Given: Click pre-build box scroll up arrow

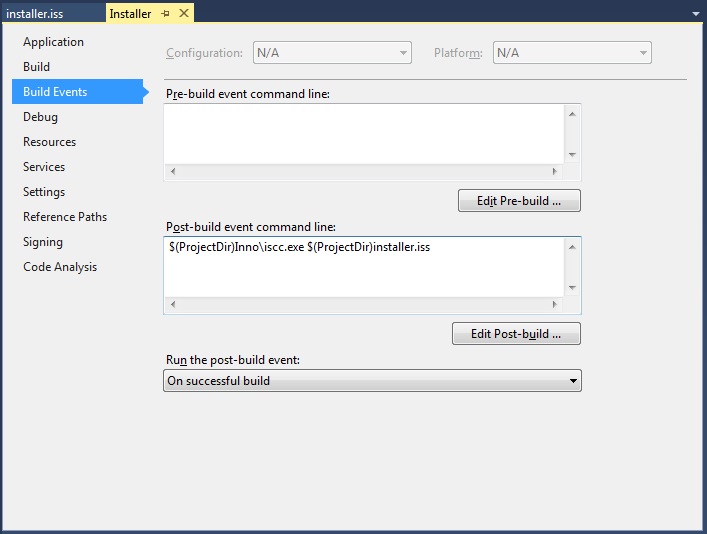Looking at the screenshot, I should coord(572,114).
